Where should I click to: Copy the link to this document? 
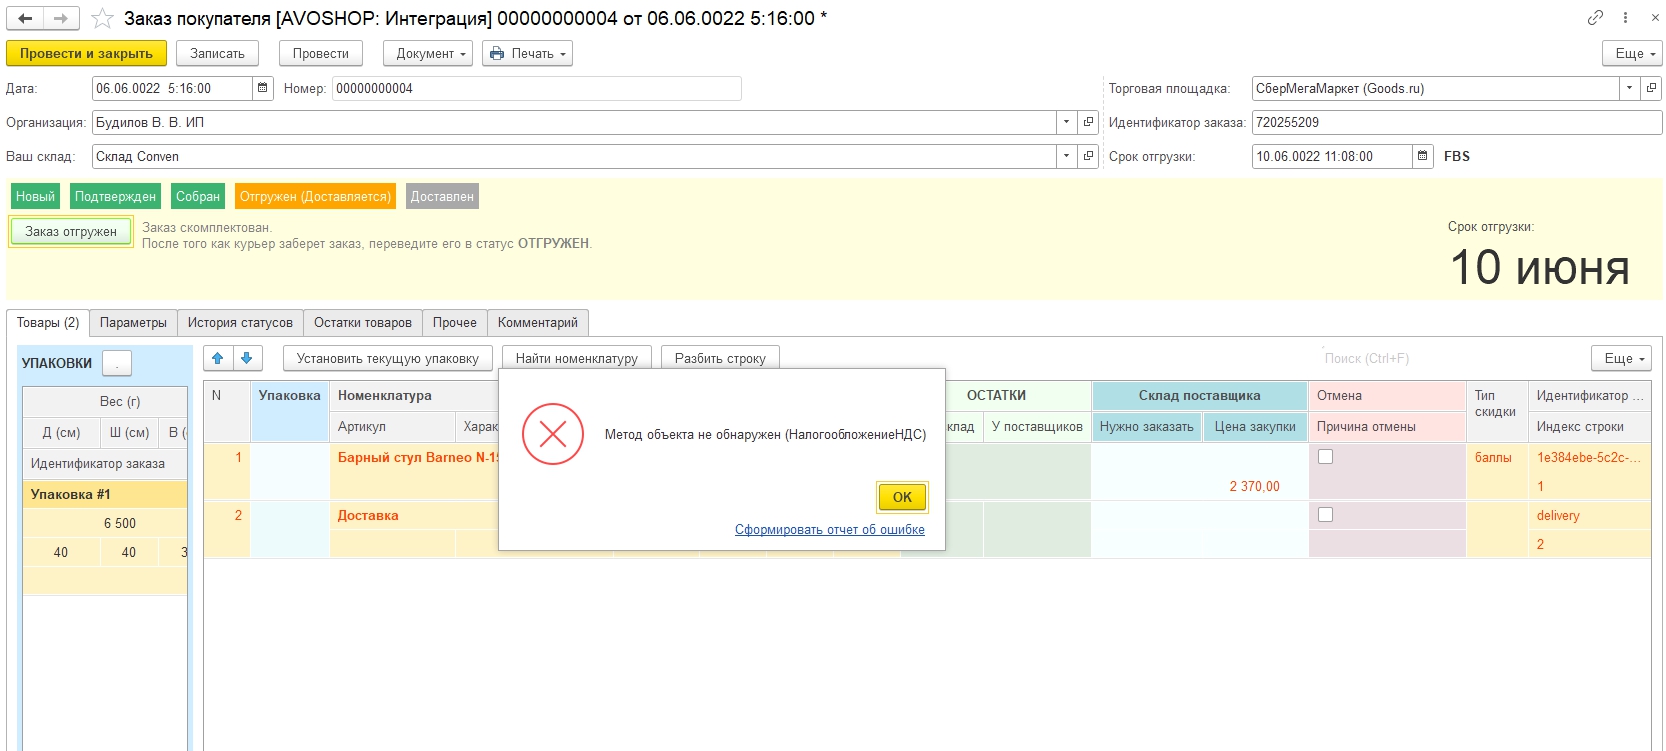click(1595, 18)
